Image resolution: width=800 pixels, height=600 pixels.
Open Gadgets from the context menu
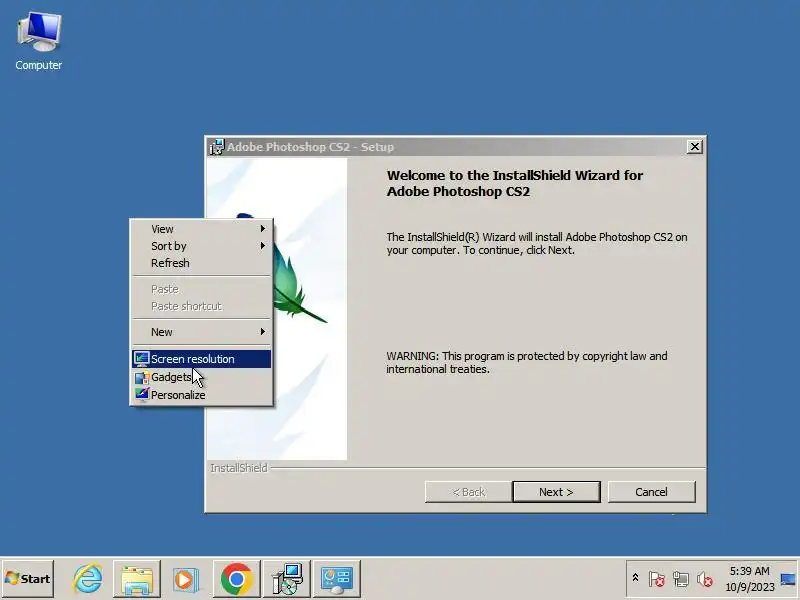click(x=202, y=377)
